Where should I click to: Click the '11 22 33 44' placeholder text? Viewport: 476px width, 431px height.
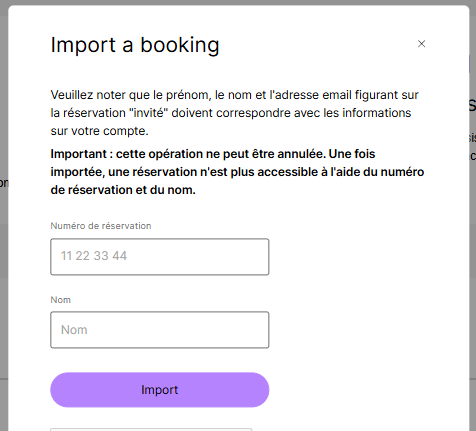click(94, 256)
